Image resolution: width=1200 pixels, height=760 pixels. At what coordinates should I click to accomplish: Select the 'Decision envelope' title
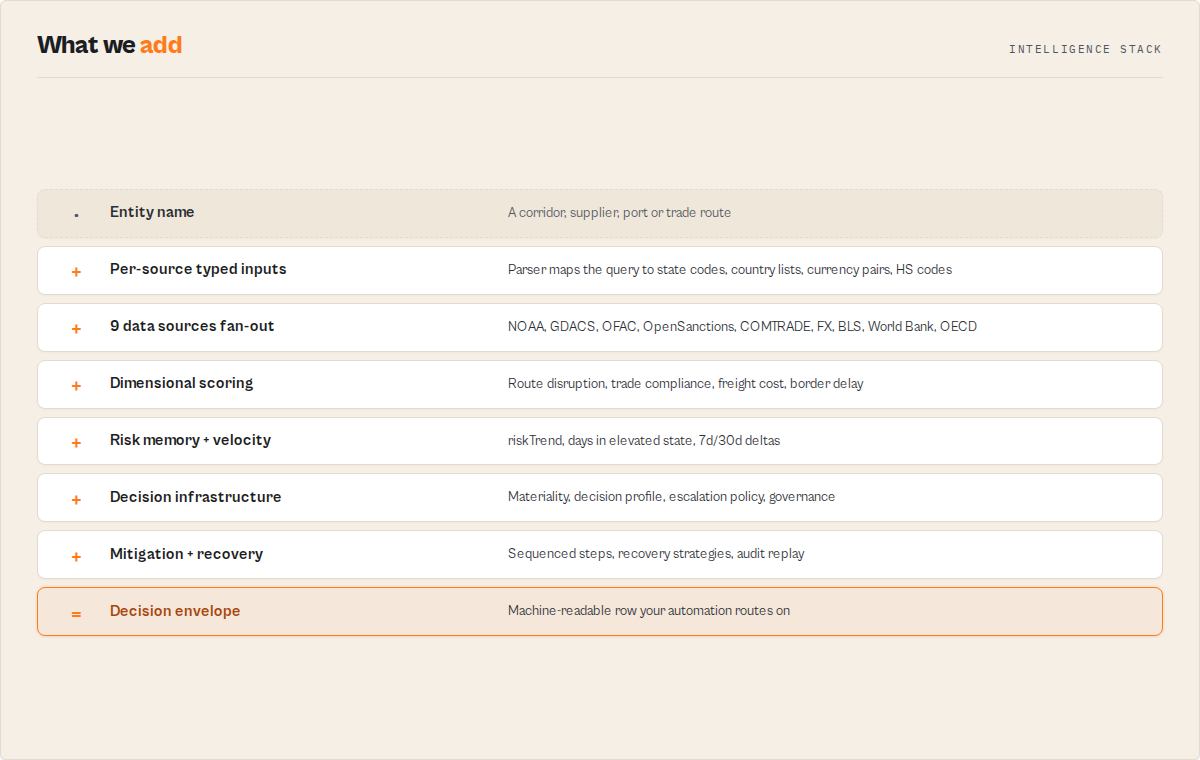pyautogui.click(x=175, y=611)
